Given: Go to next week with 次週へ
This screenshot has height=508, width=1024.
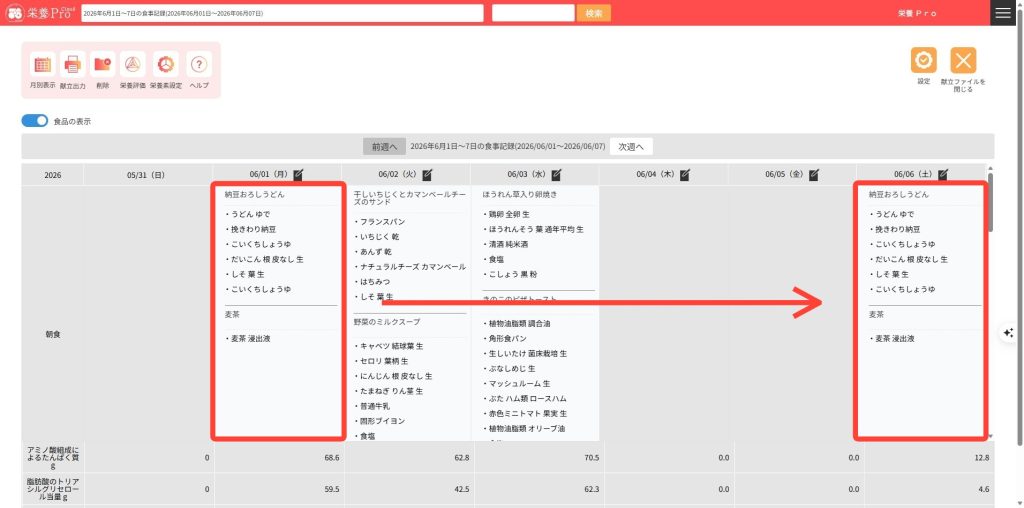Looking at the screenshot, I should tap(631, 147).
